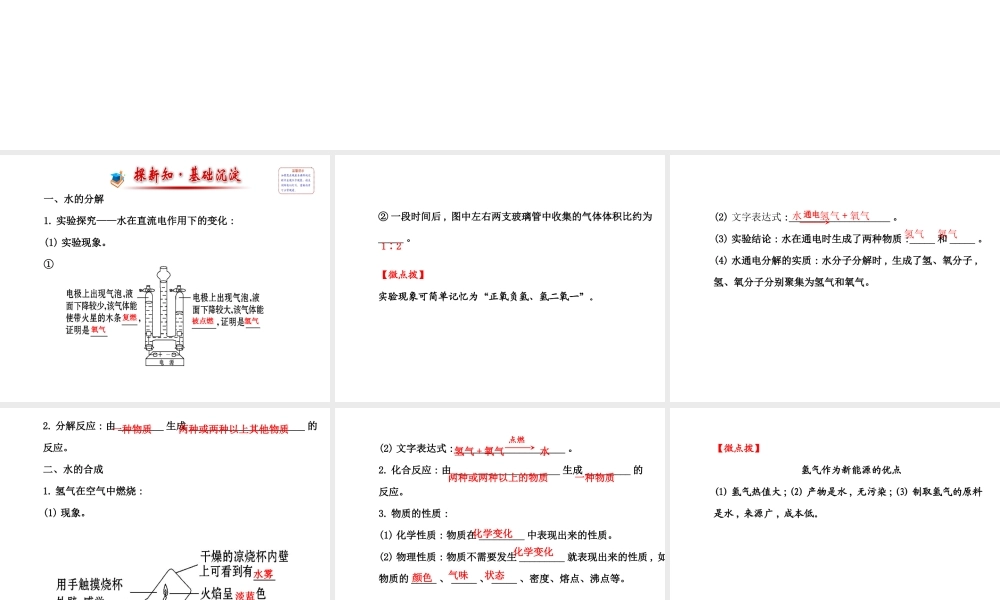1000x600 pixels.
Task: Click 【微点拨】 above 氢气作为新能源的优点
Action: [x=739, y=448]
